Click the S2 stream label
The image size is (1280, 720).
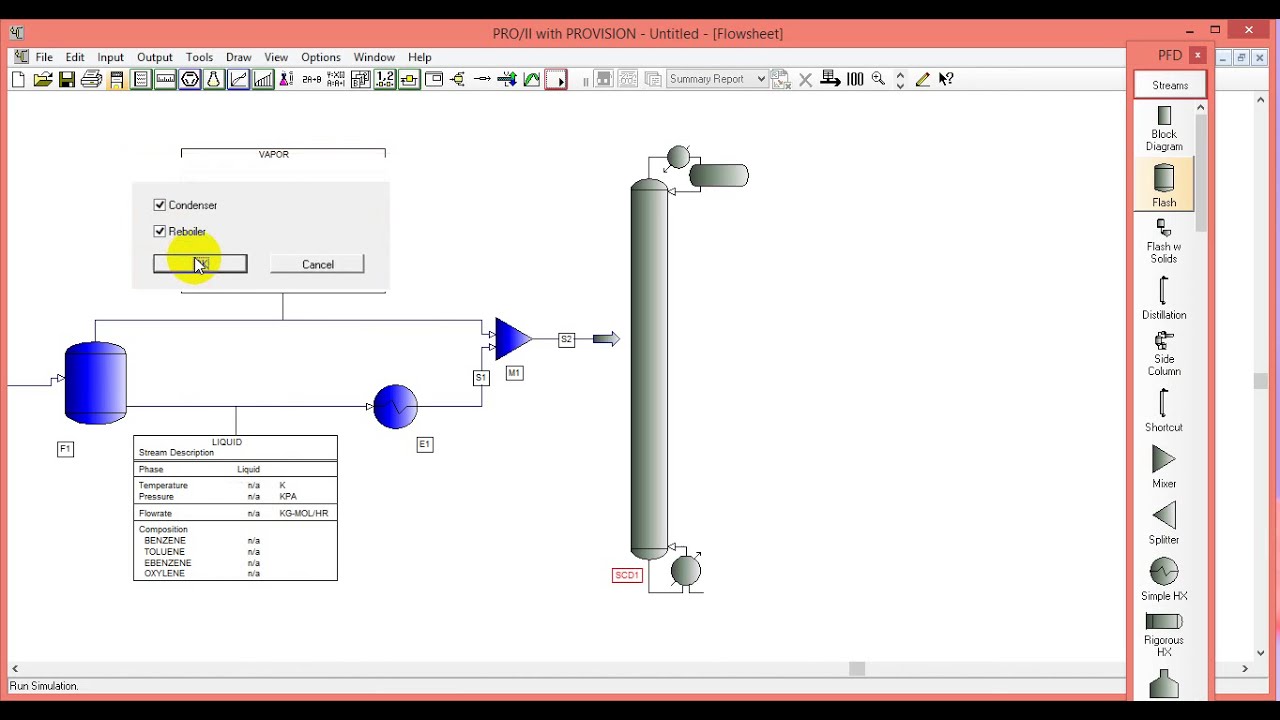[566, 340]
